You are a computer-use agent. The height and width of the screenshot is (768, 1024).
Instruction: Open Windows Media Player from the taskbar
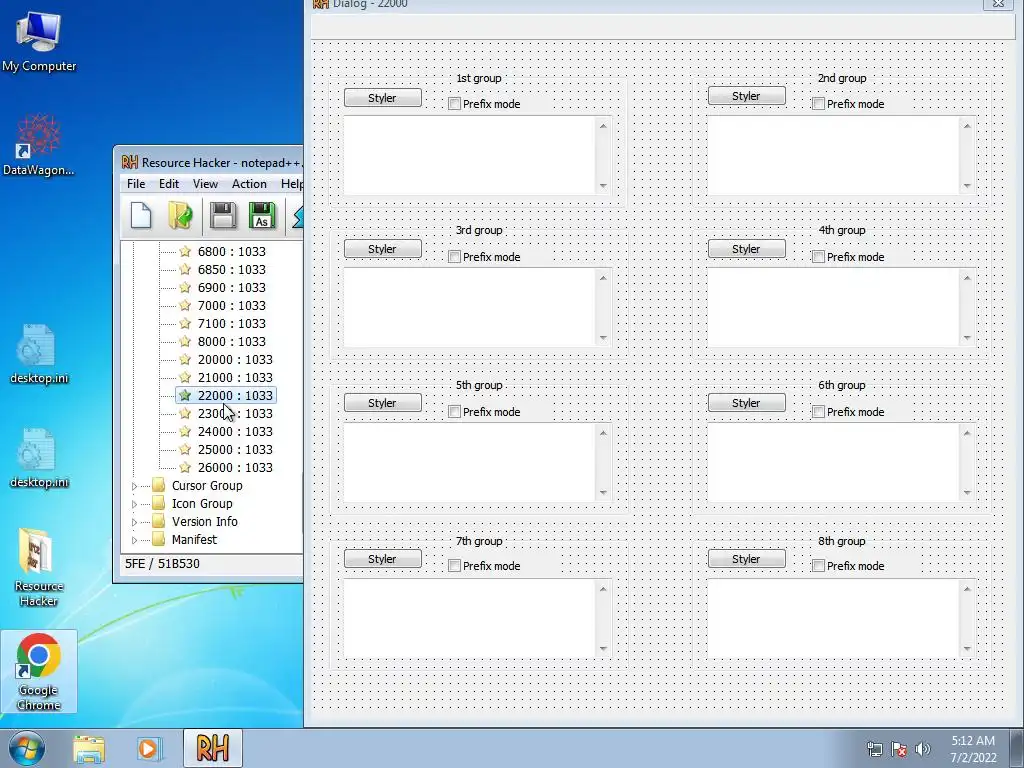click(x=148, y=748)
